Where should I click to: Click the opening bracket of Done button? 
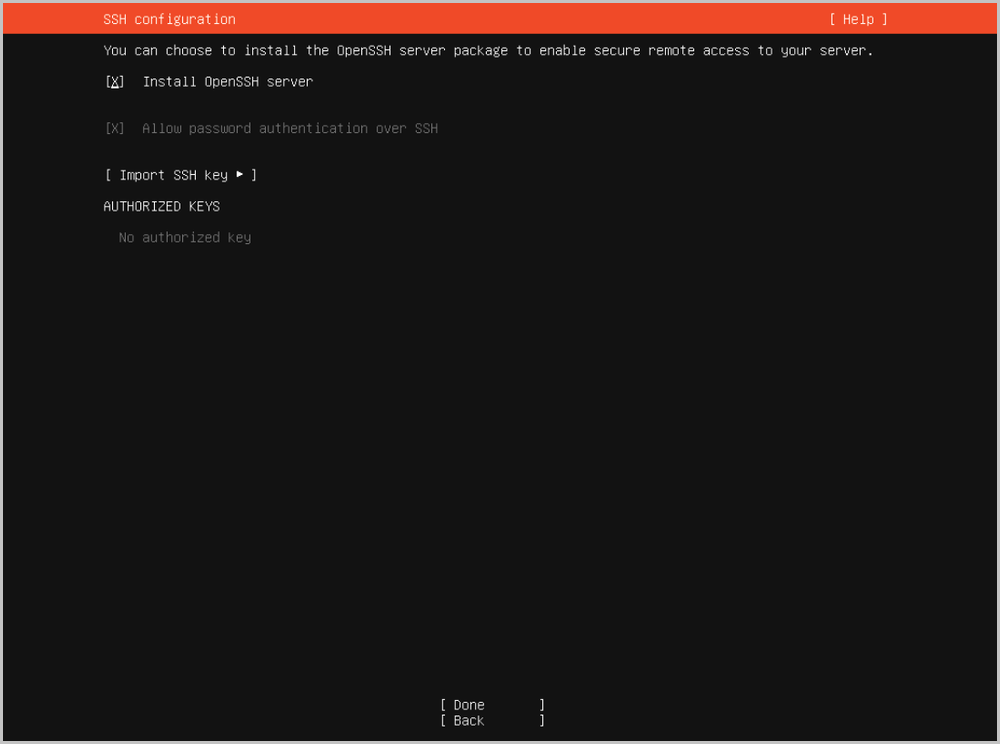443,705
